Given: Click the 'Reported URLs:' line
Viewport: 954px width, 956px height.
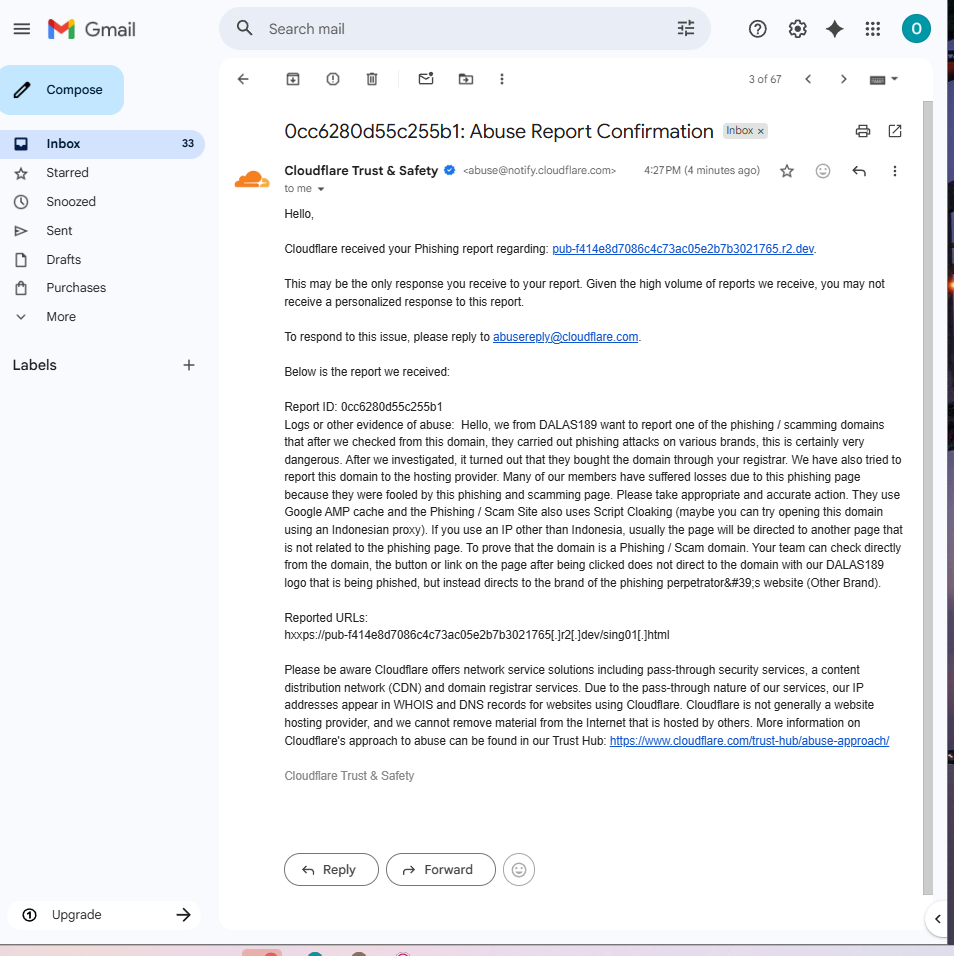Looking at the screenshot, I should click(326, 618).
